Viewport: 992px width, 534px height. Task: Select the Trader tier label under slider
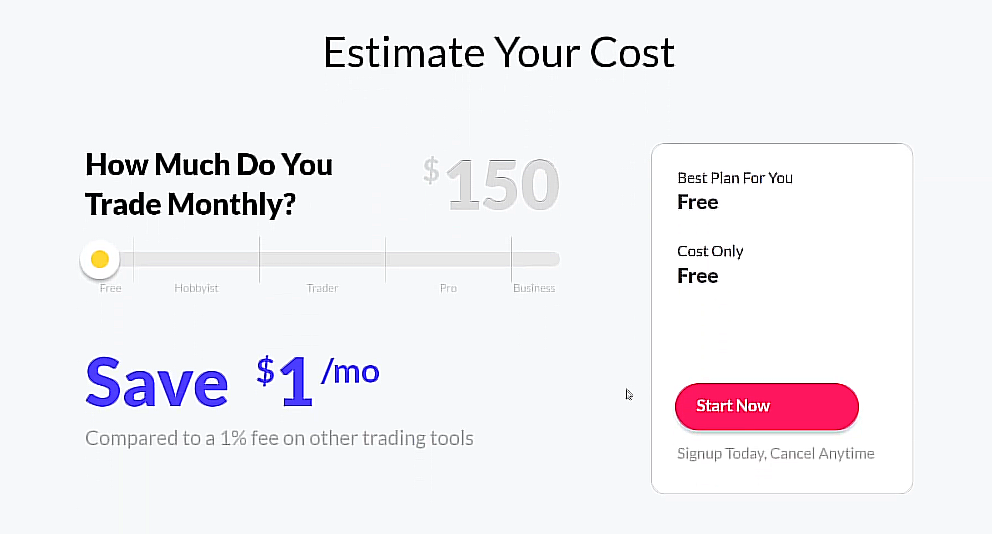tap(322, 288)
